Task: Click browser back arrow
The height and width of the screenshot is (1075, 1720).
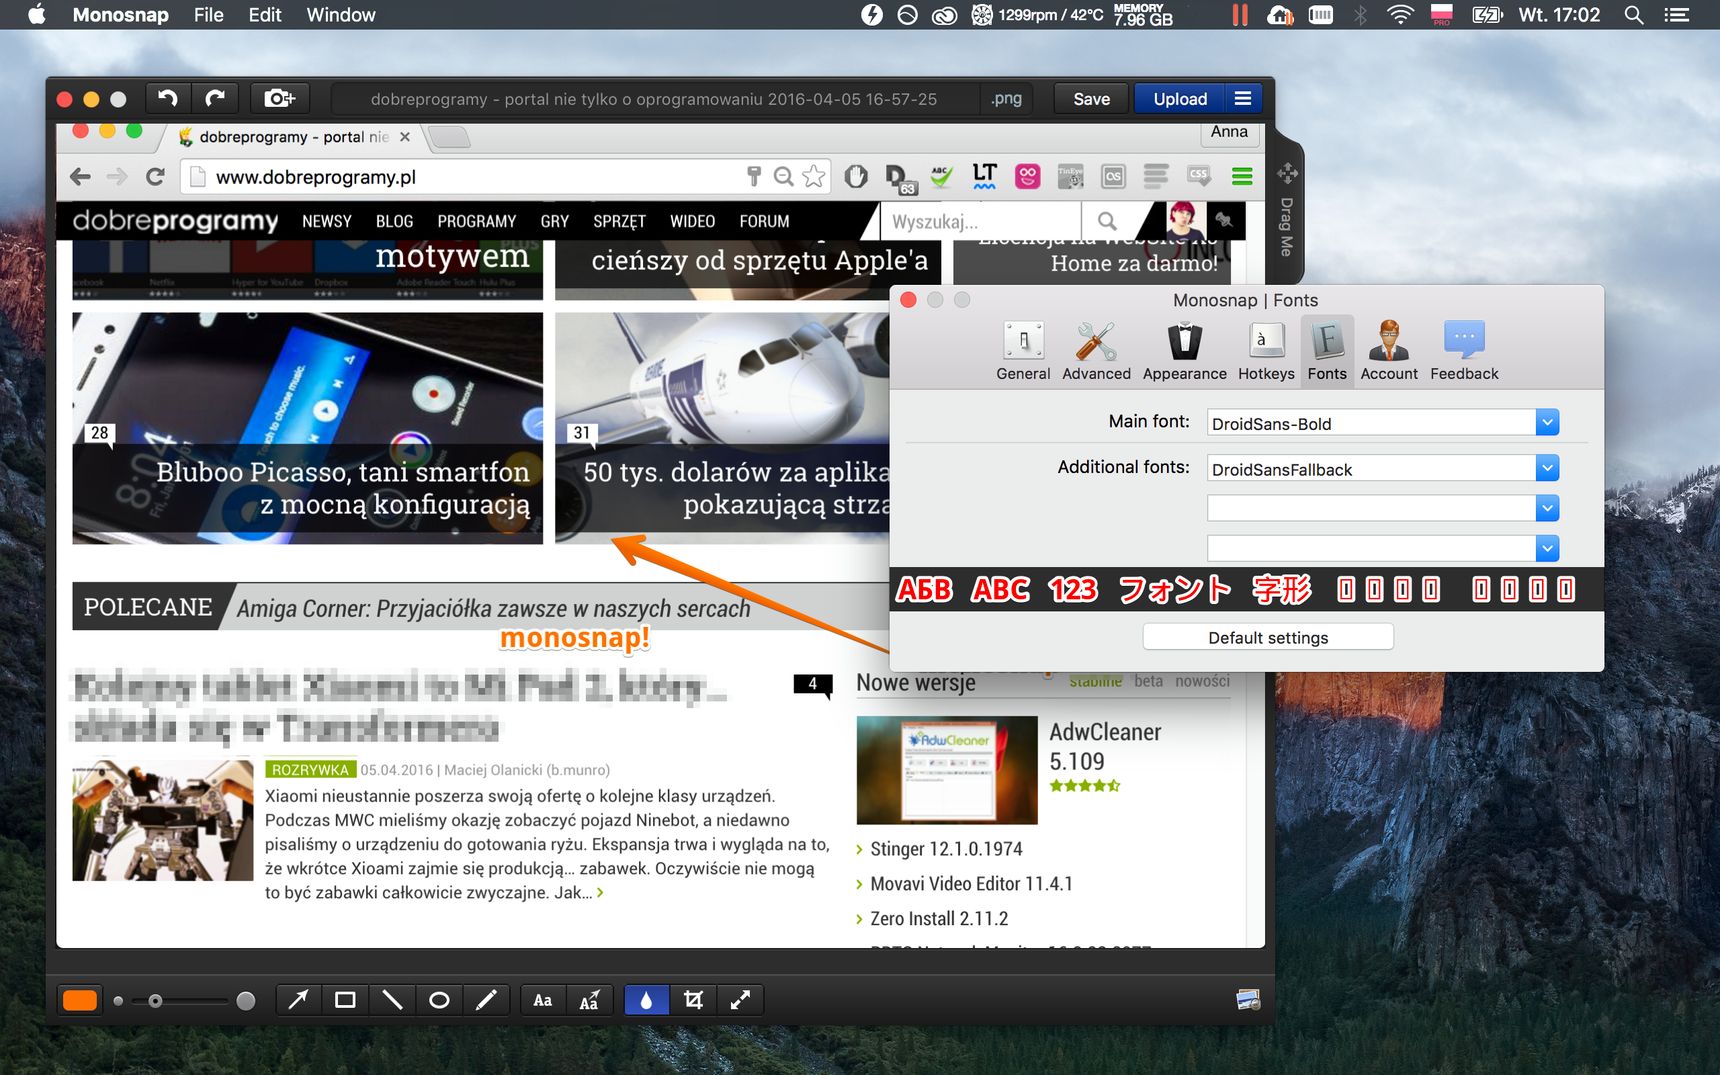Action: pyautogui.click(x=80, y=177)
